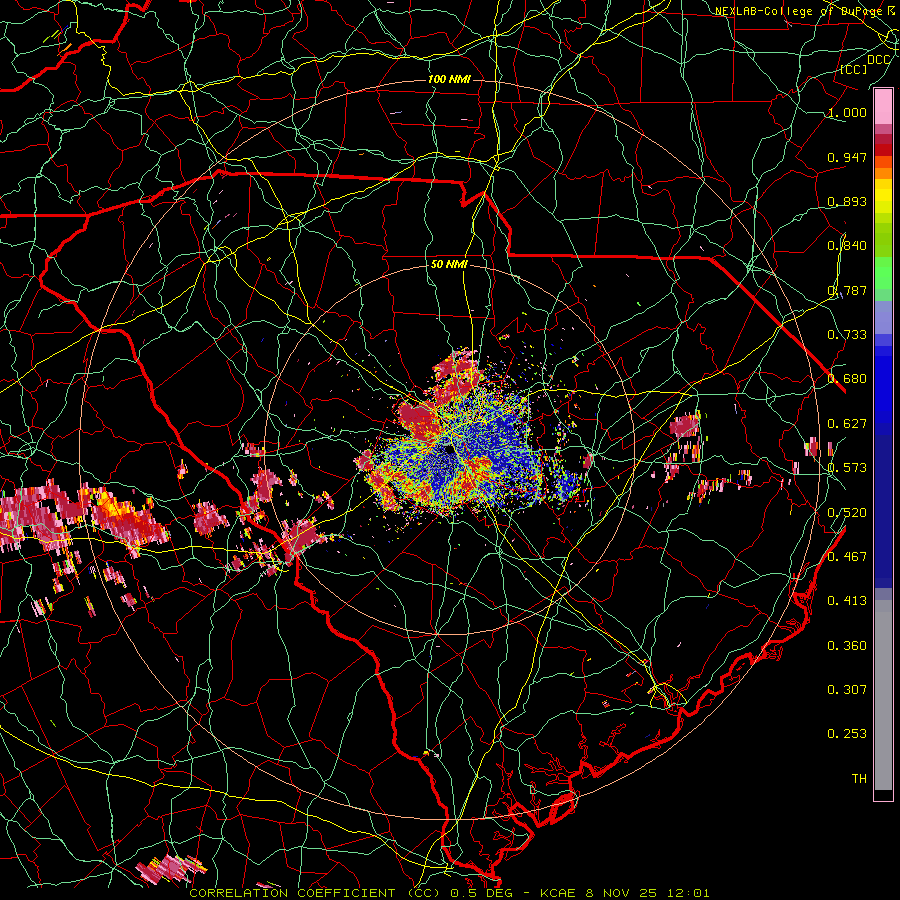Click the 0.893 scale value

click(847, 201)
